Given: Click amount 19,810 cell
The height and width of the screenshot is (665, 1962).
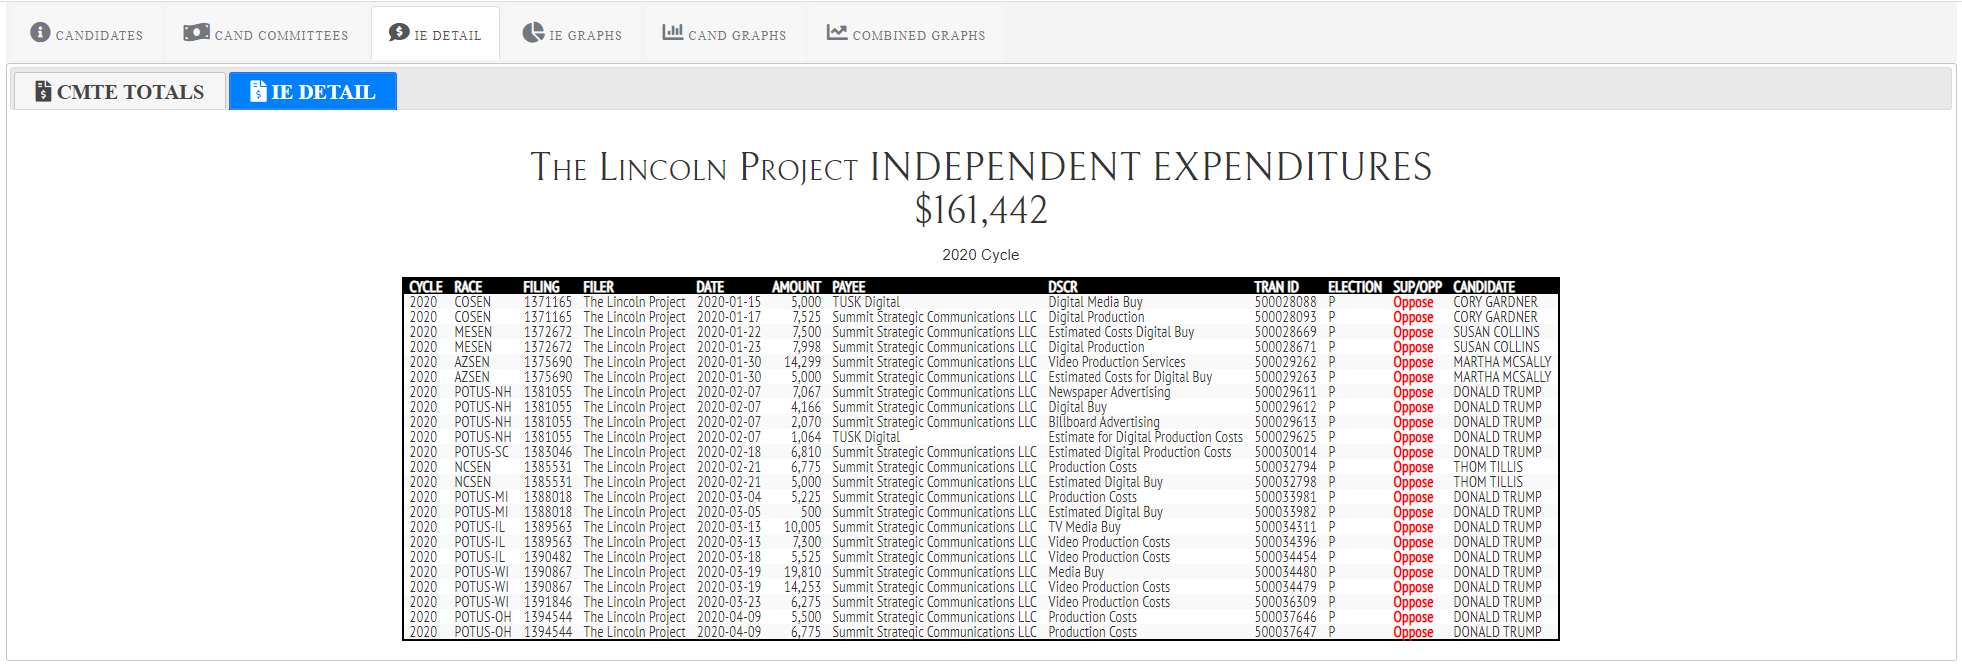Looking at the screenshot, I should 802,572.
